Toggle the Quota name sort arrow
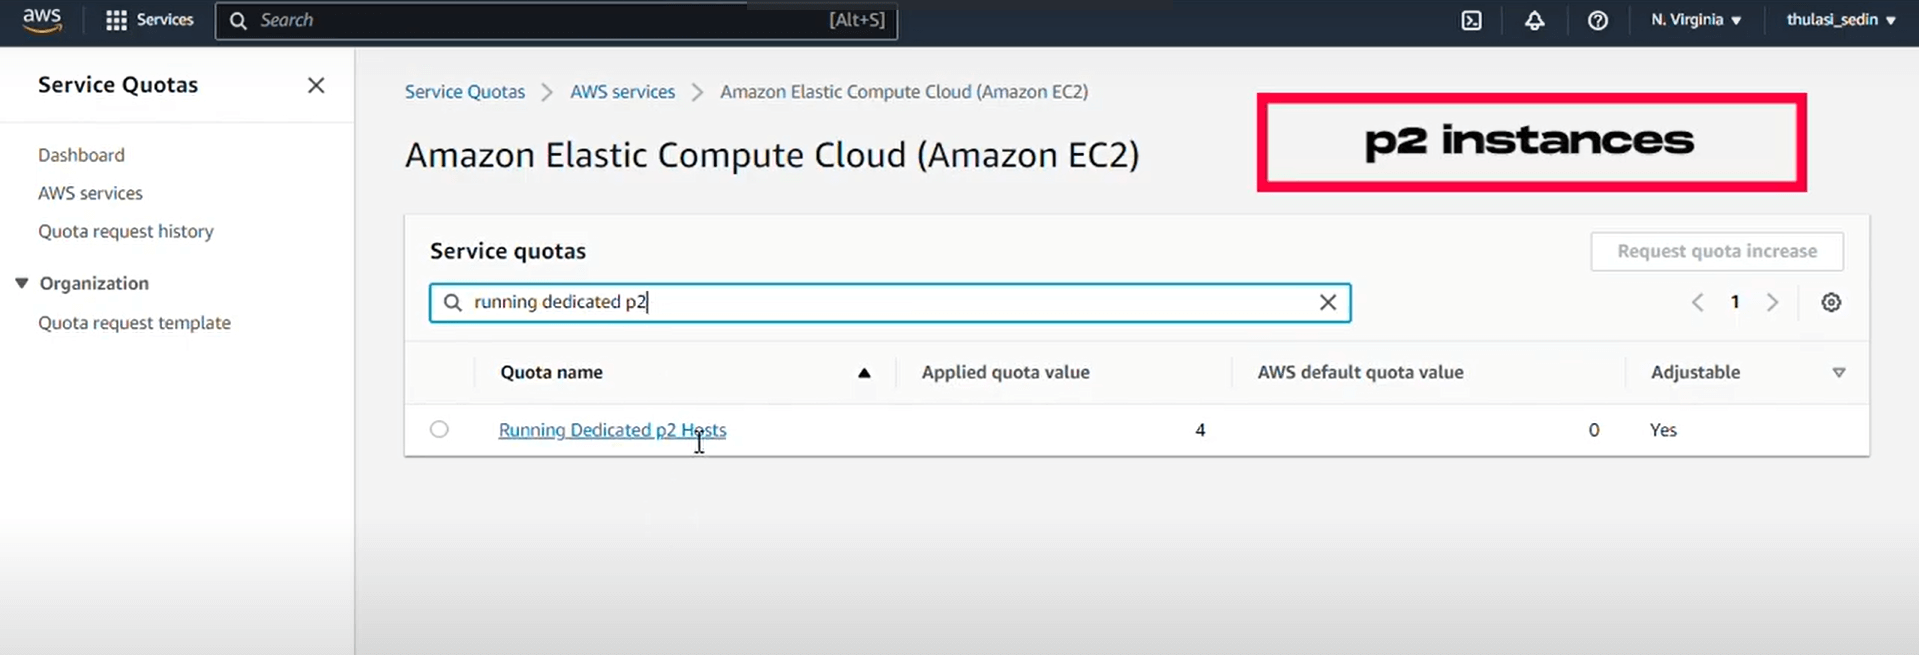 tap(864, 372)
